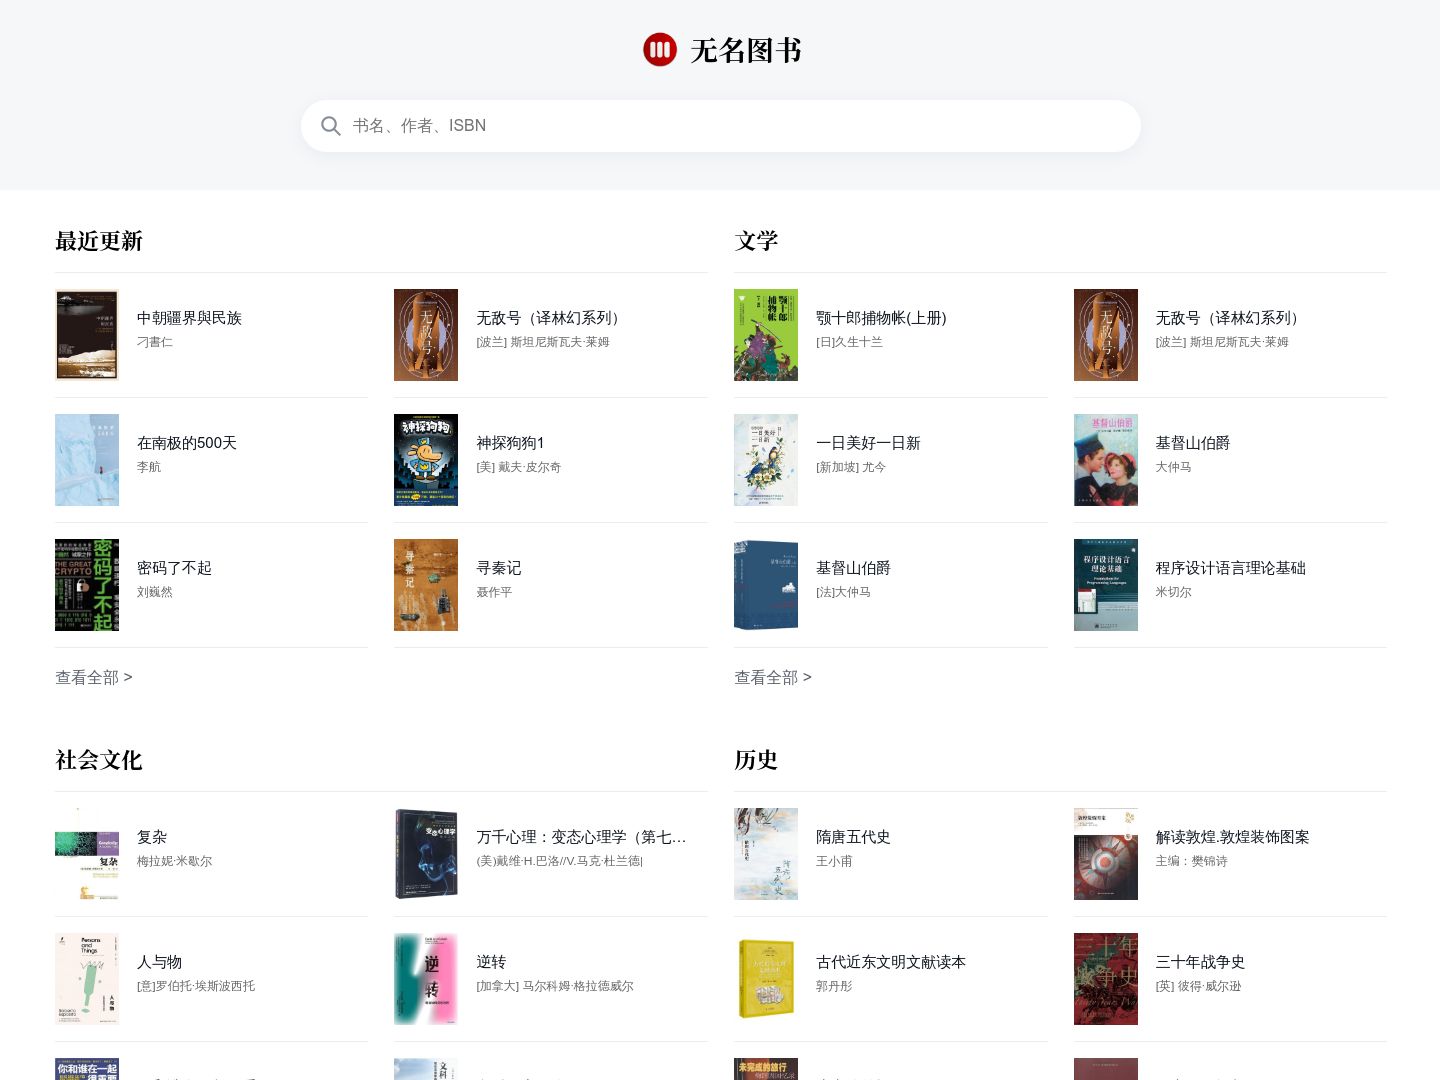Open book title 在南极的500天
This screenshot has height=1080, width=1440.
point(187,443)
